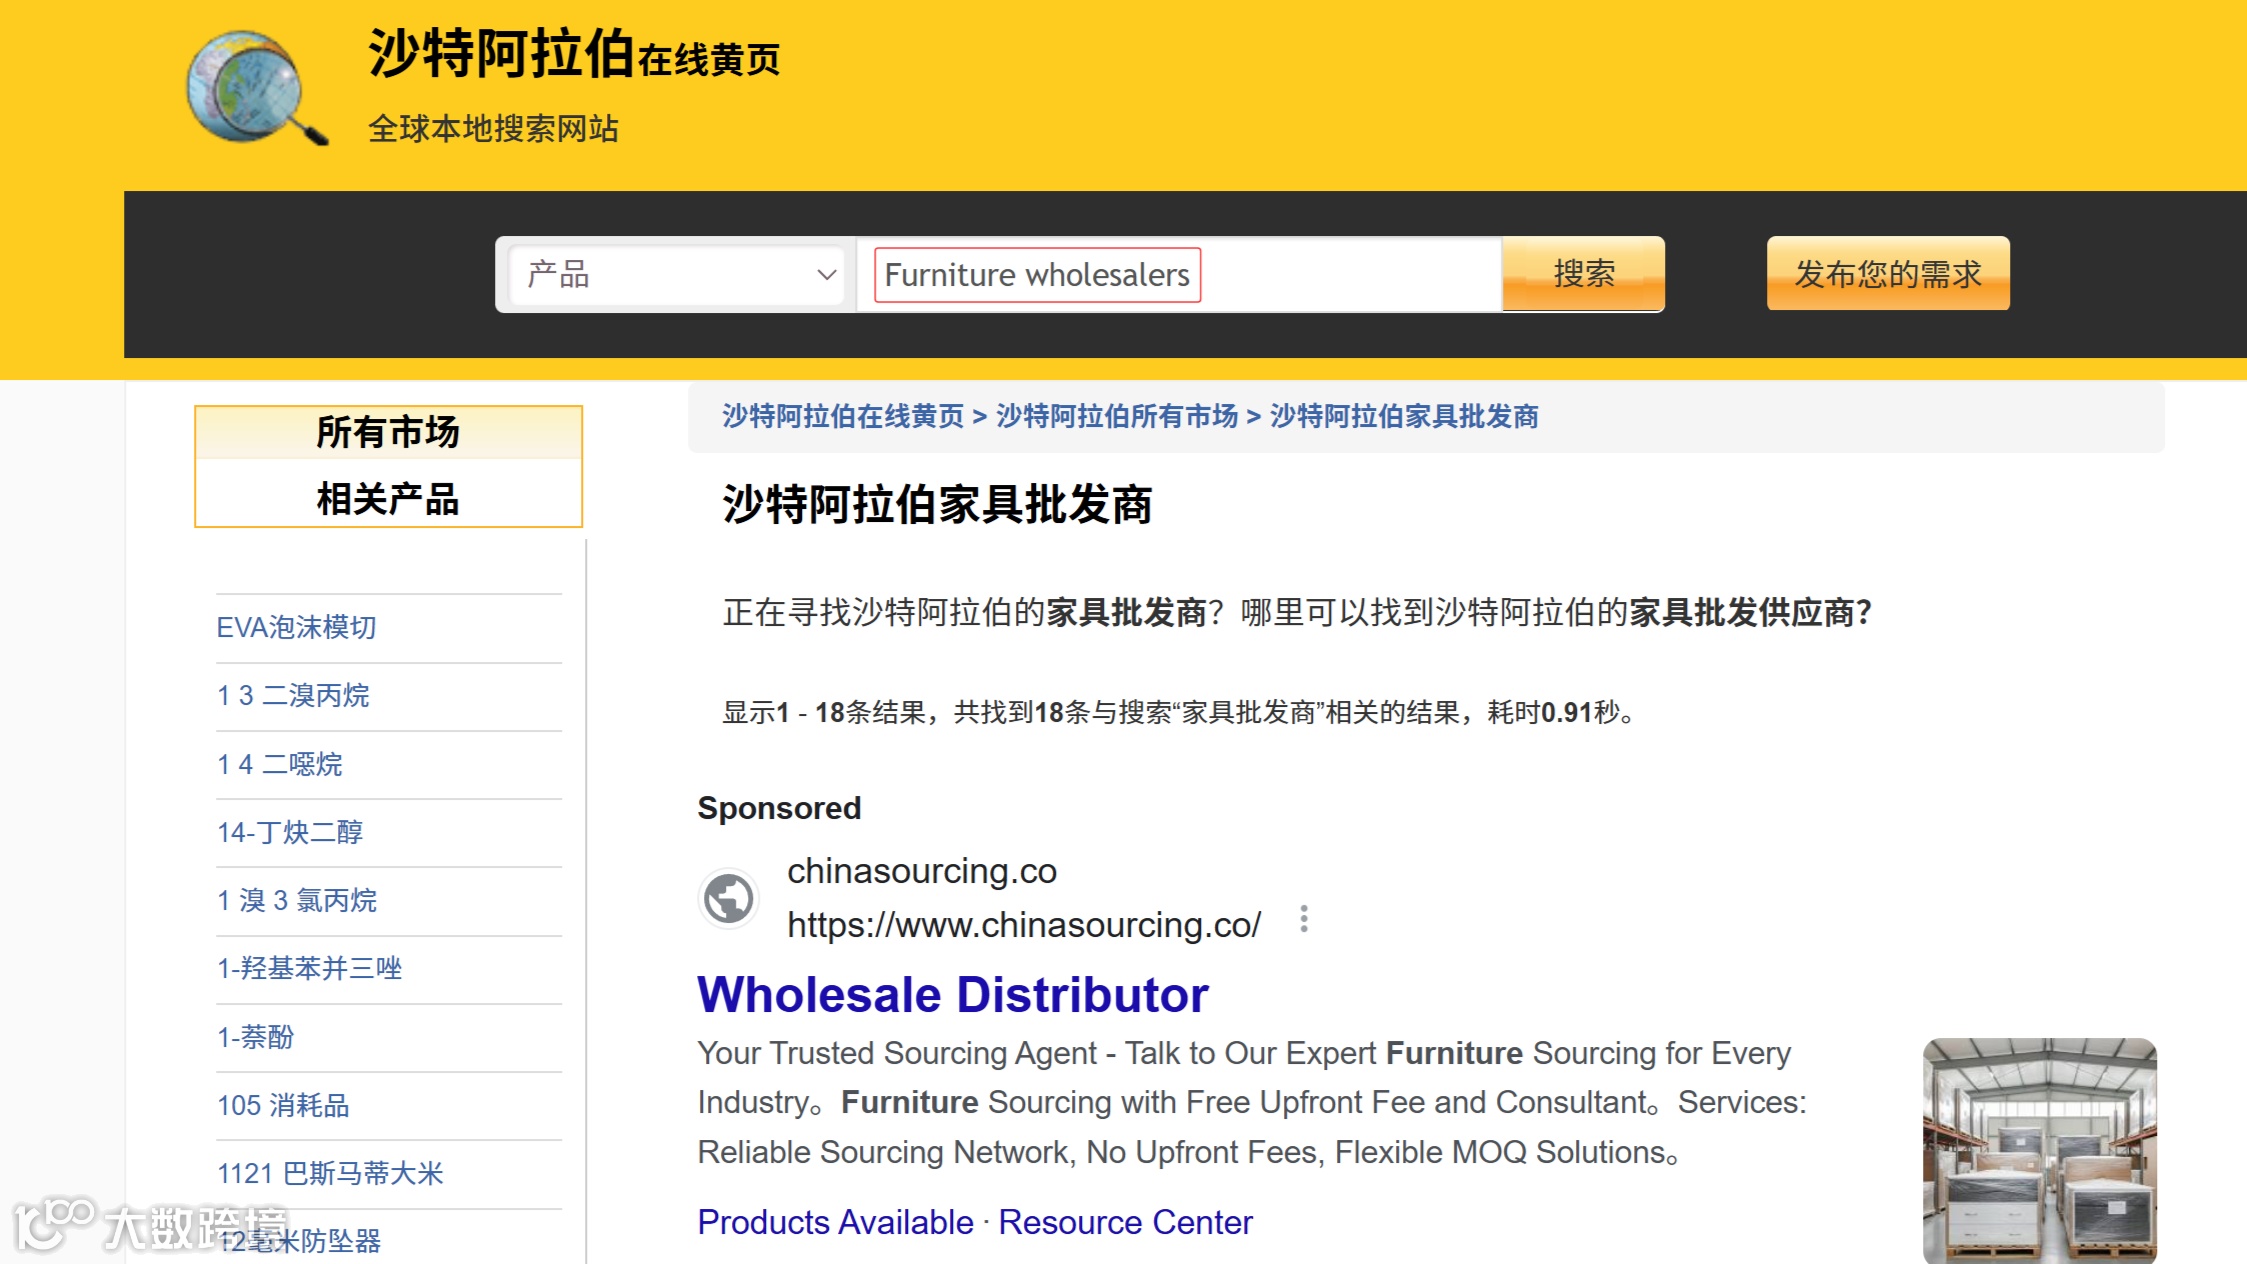Click the 105 消耗品 sidebar link
Screen dimensions: 2247x1264
coord(283,1105)
